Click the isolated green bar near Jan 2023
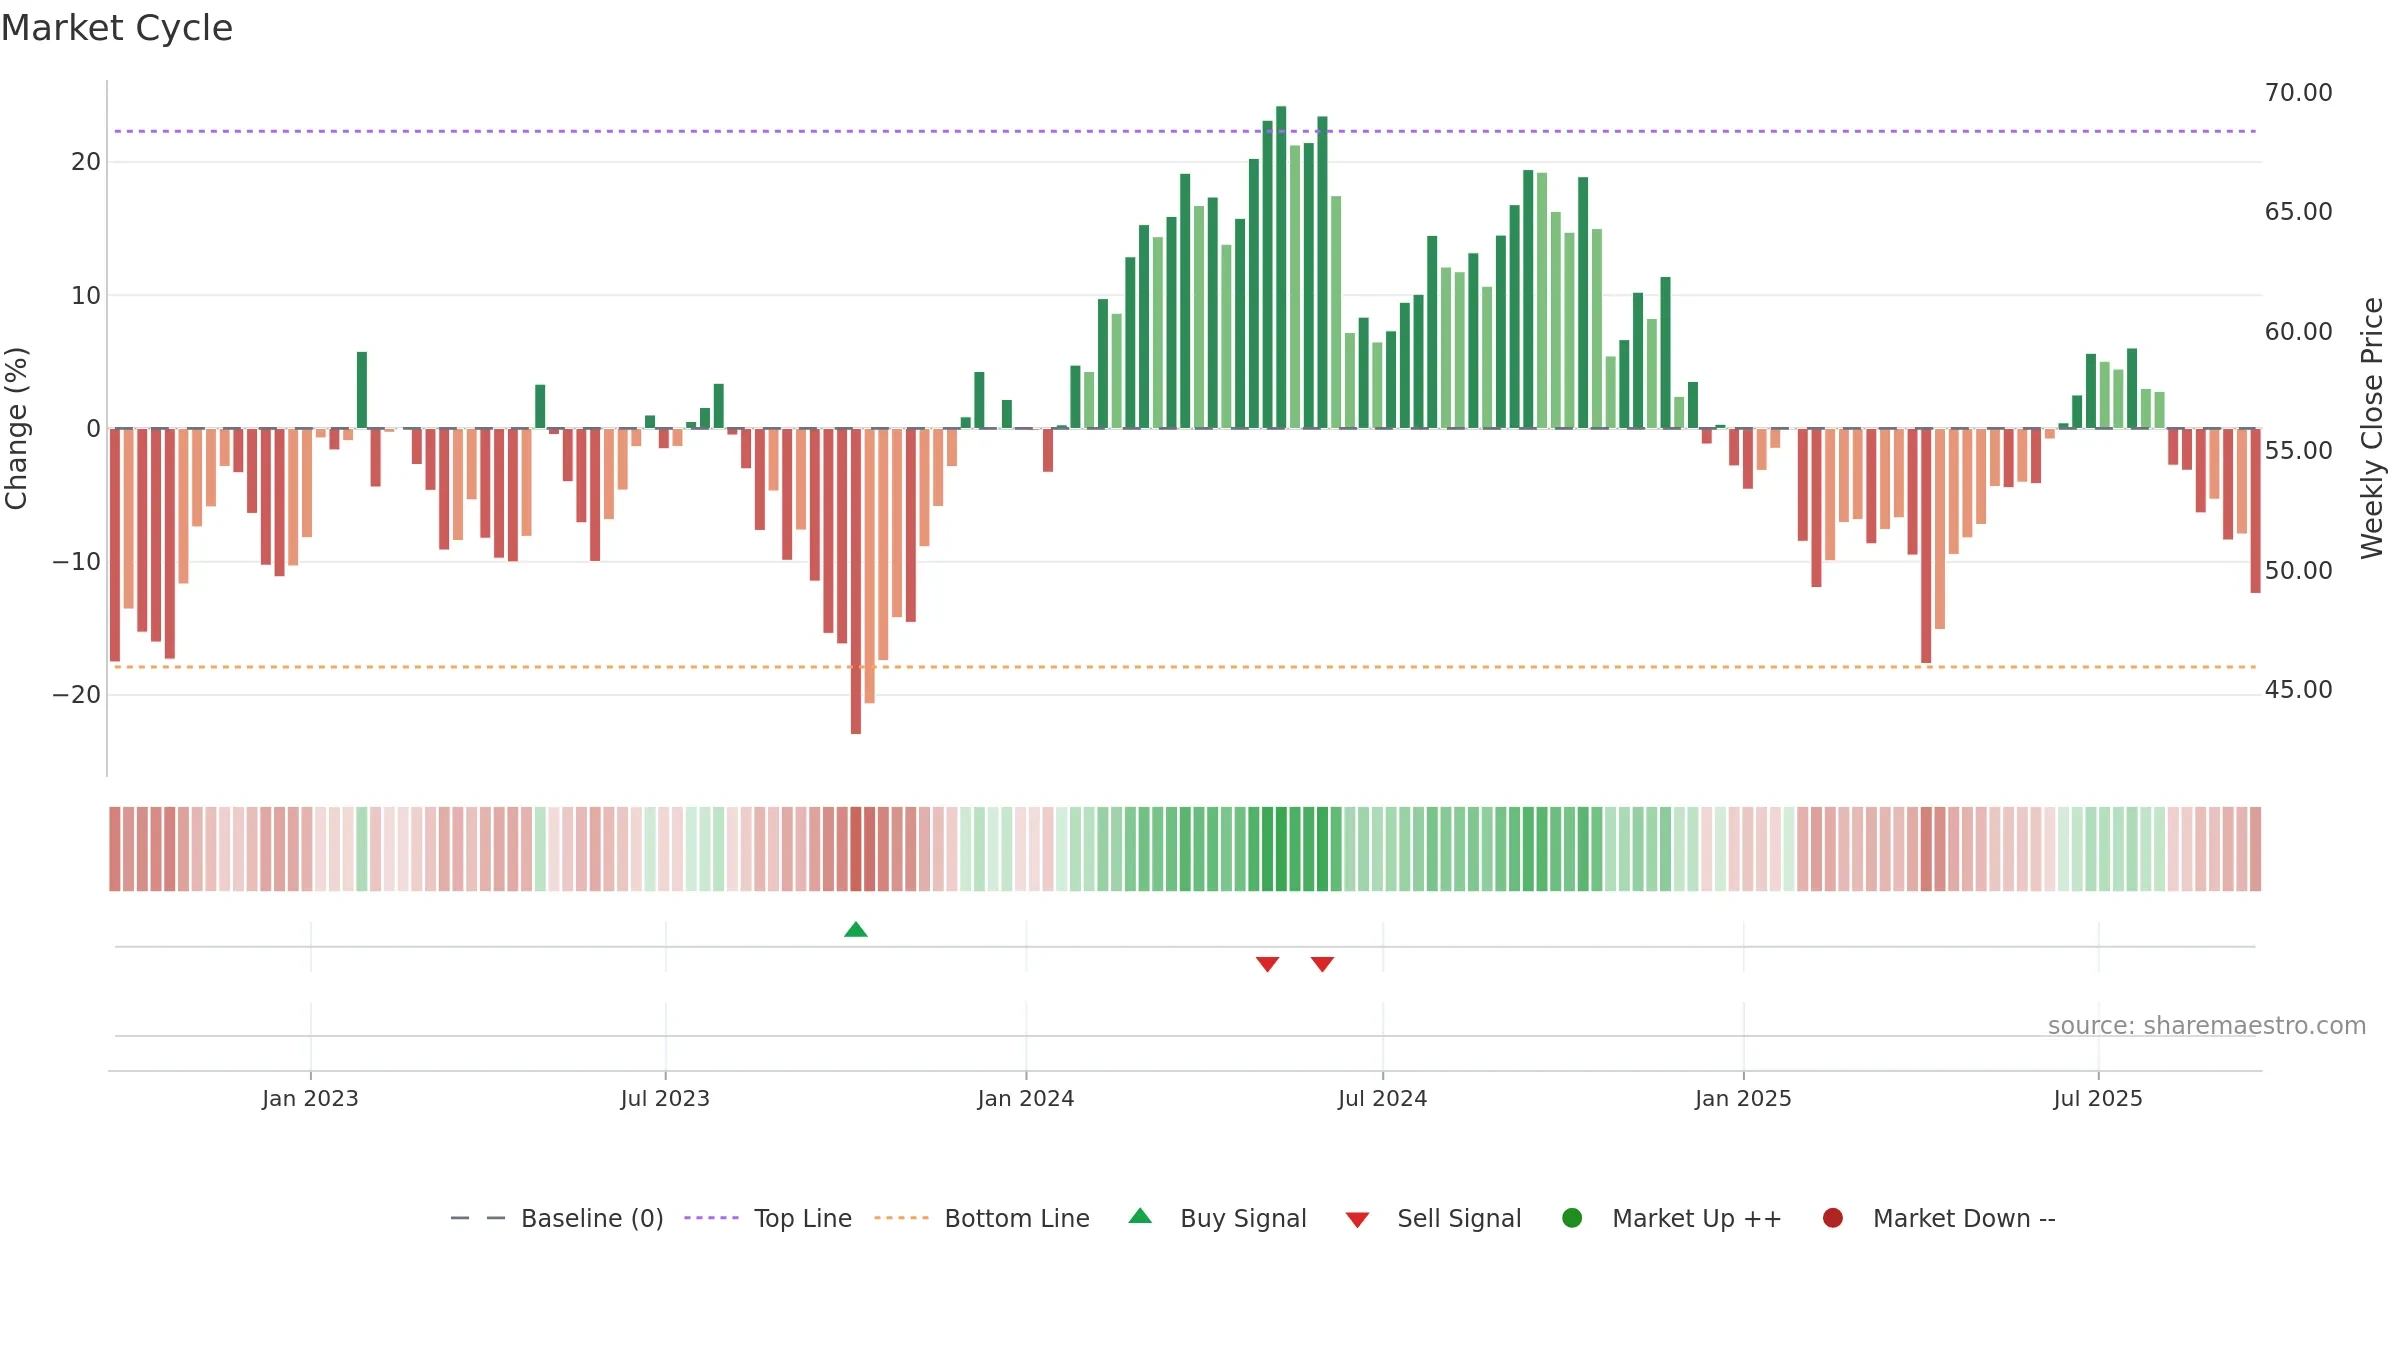Image resolution: width=2400 pixels, height=1350 pixels. (x=362, y=390)
